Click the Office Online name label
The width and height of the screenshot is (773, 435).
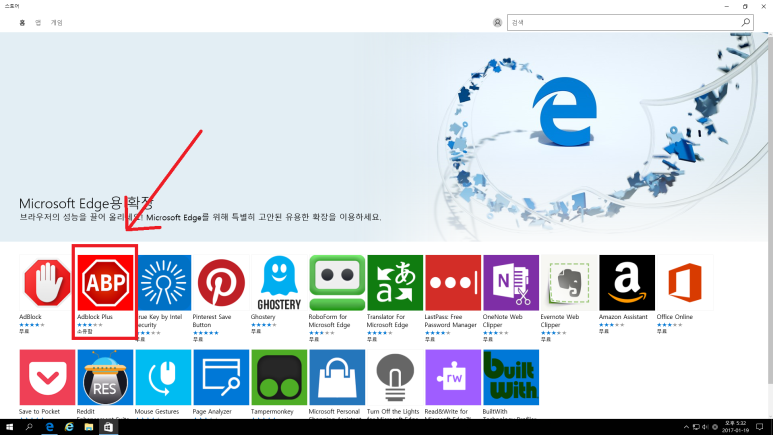click(x=674, y=317)
